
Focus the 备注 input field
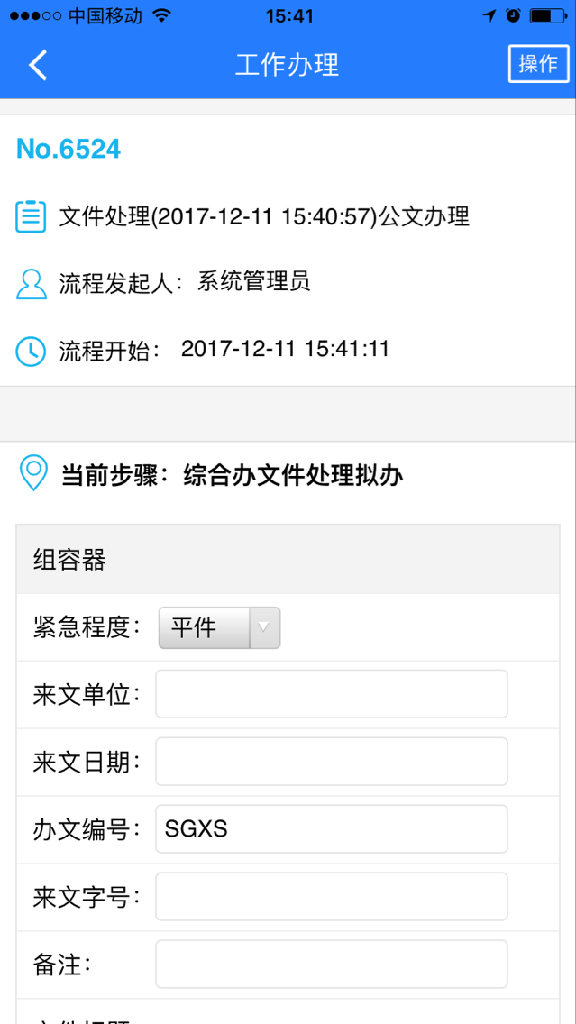pyautogui.click(x=331, y=963)
